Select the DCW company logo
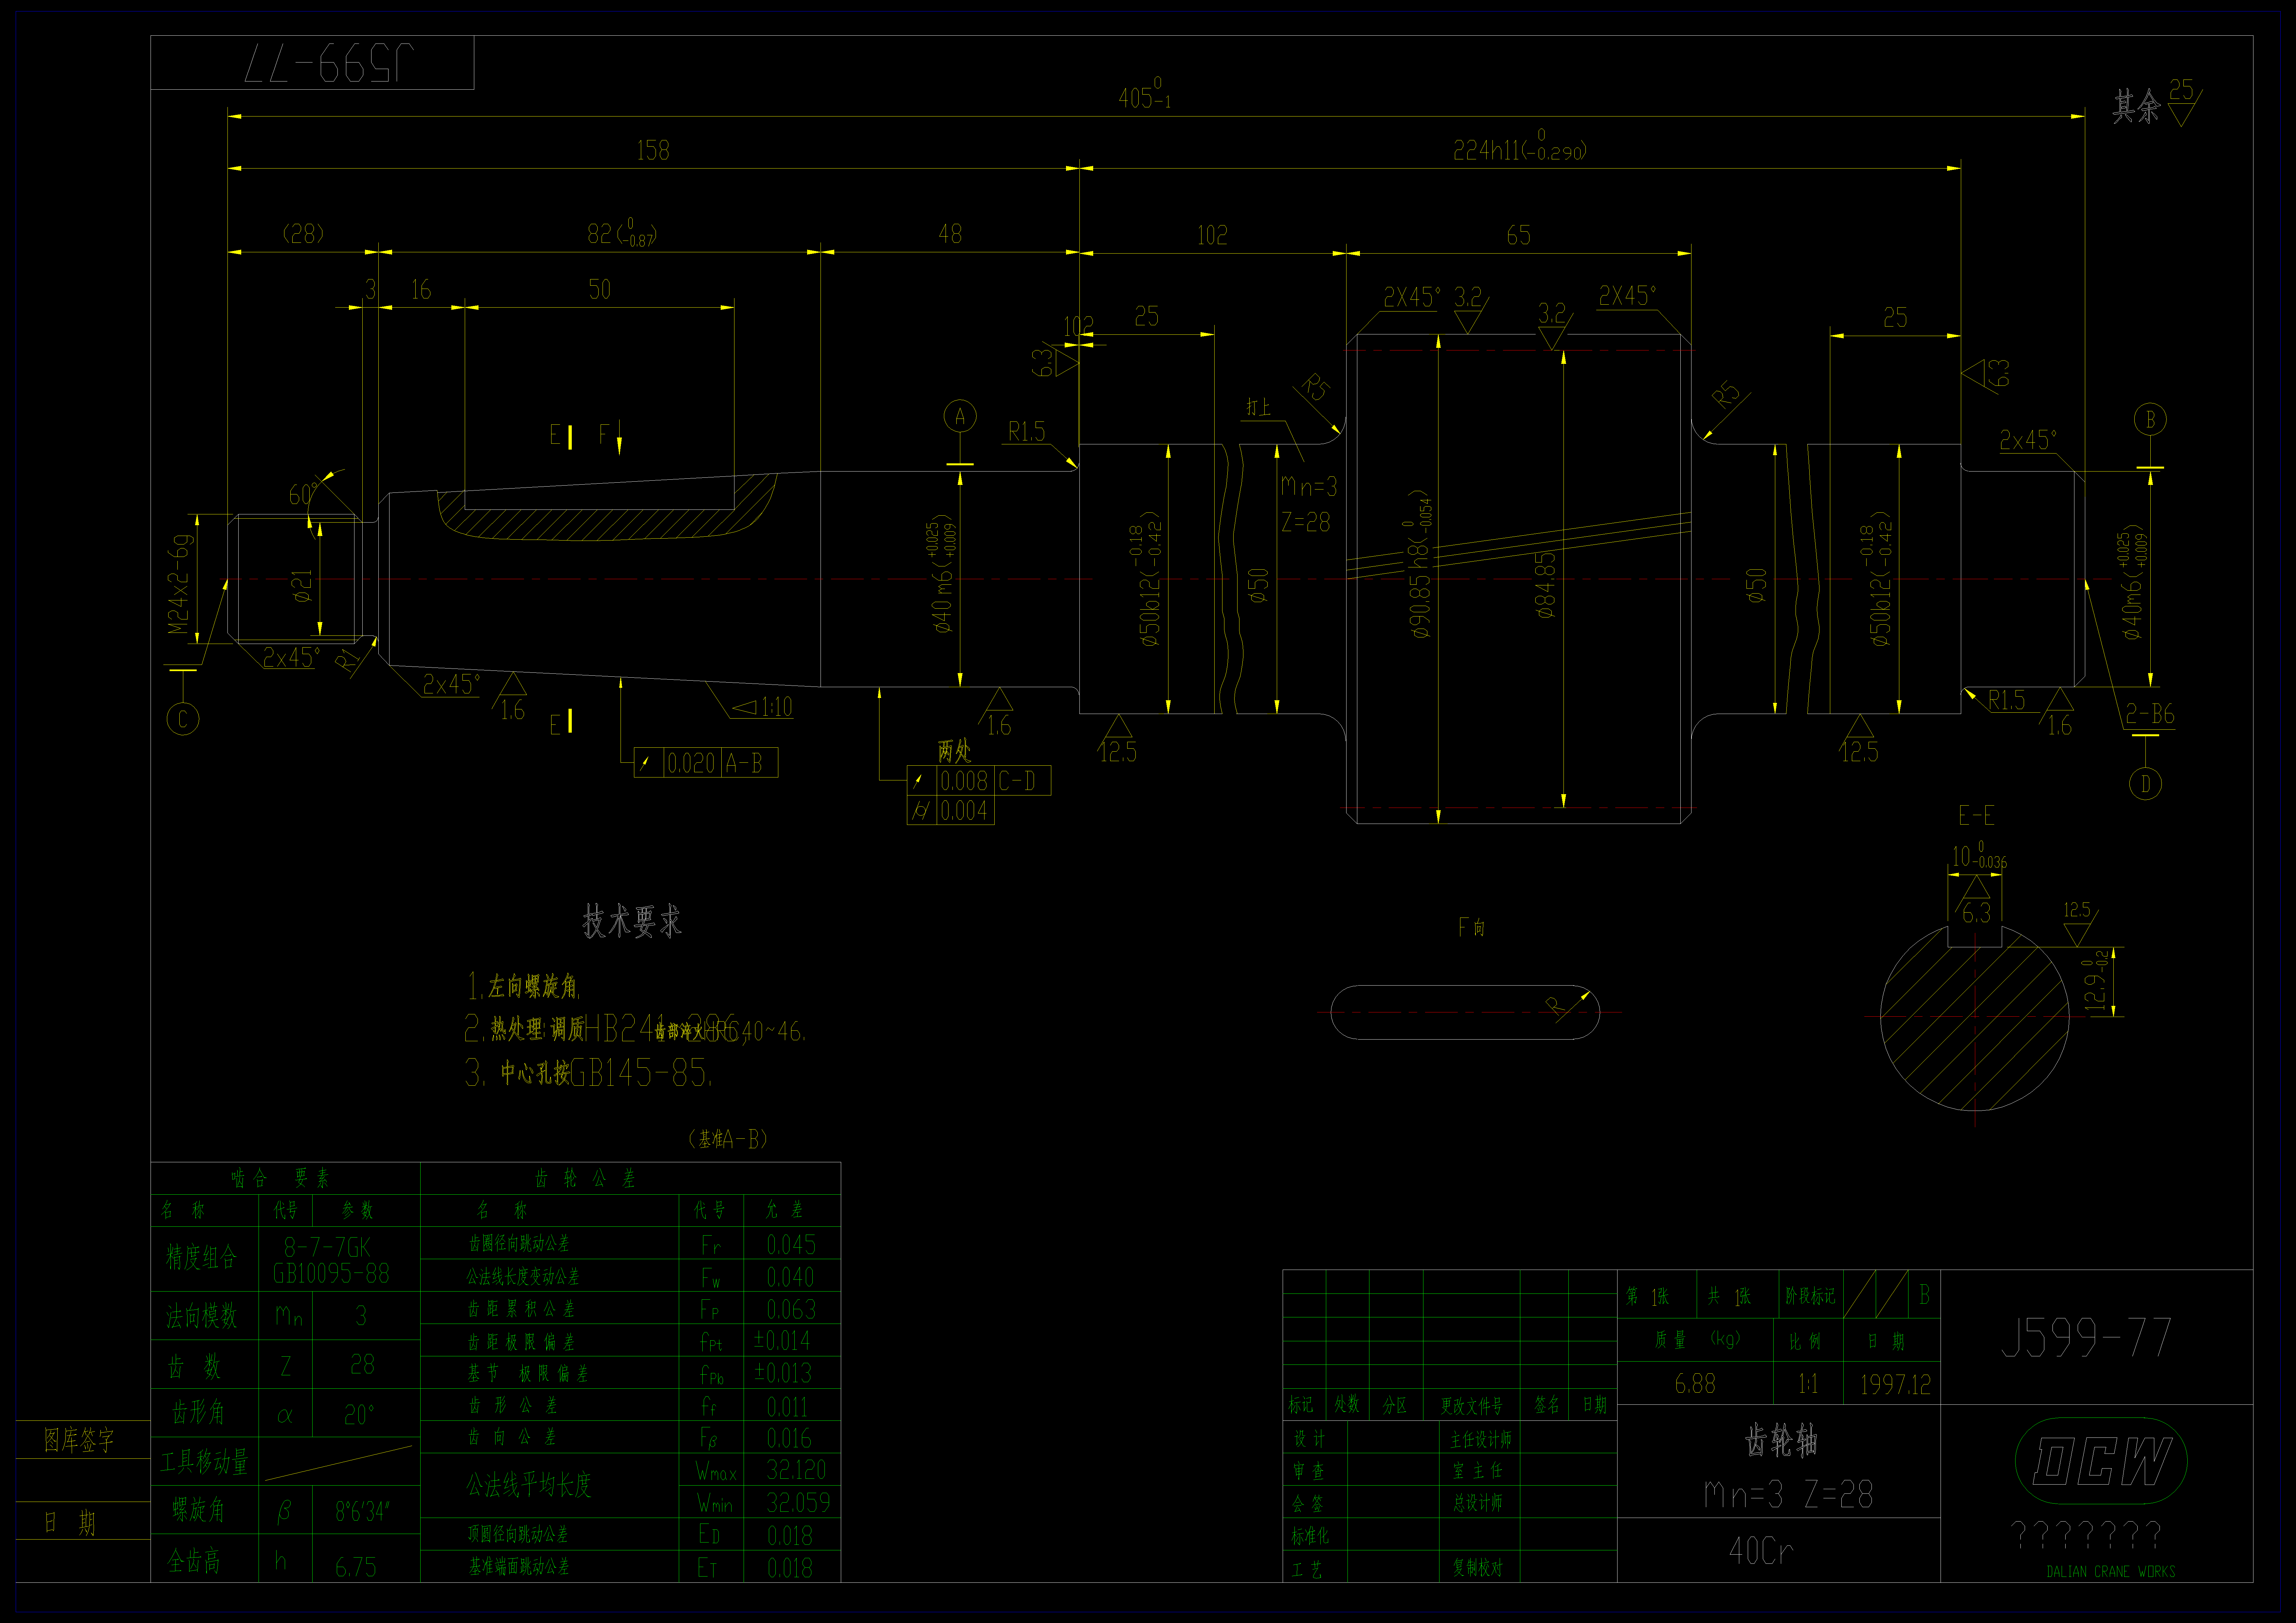The width and height of the screenshot is (2296, 1623). tap(2101, 1461)
